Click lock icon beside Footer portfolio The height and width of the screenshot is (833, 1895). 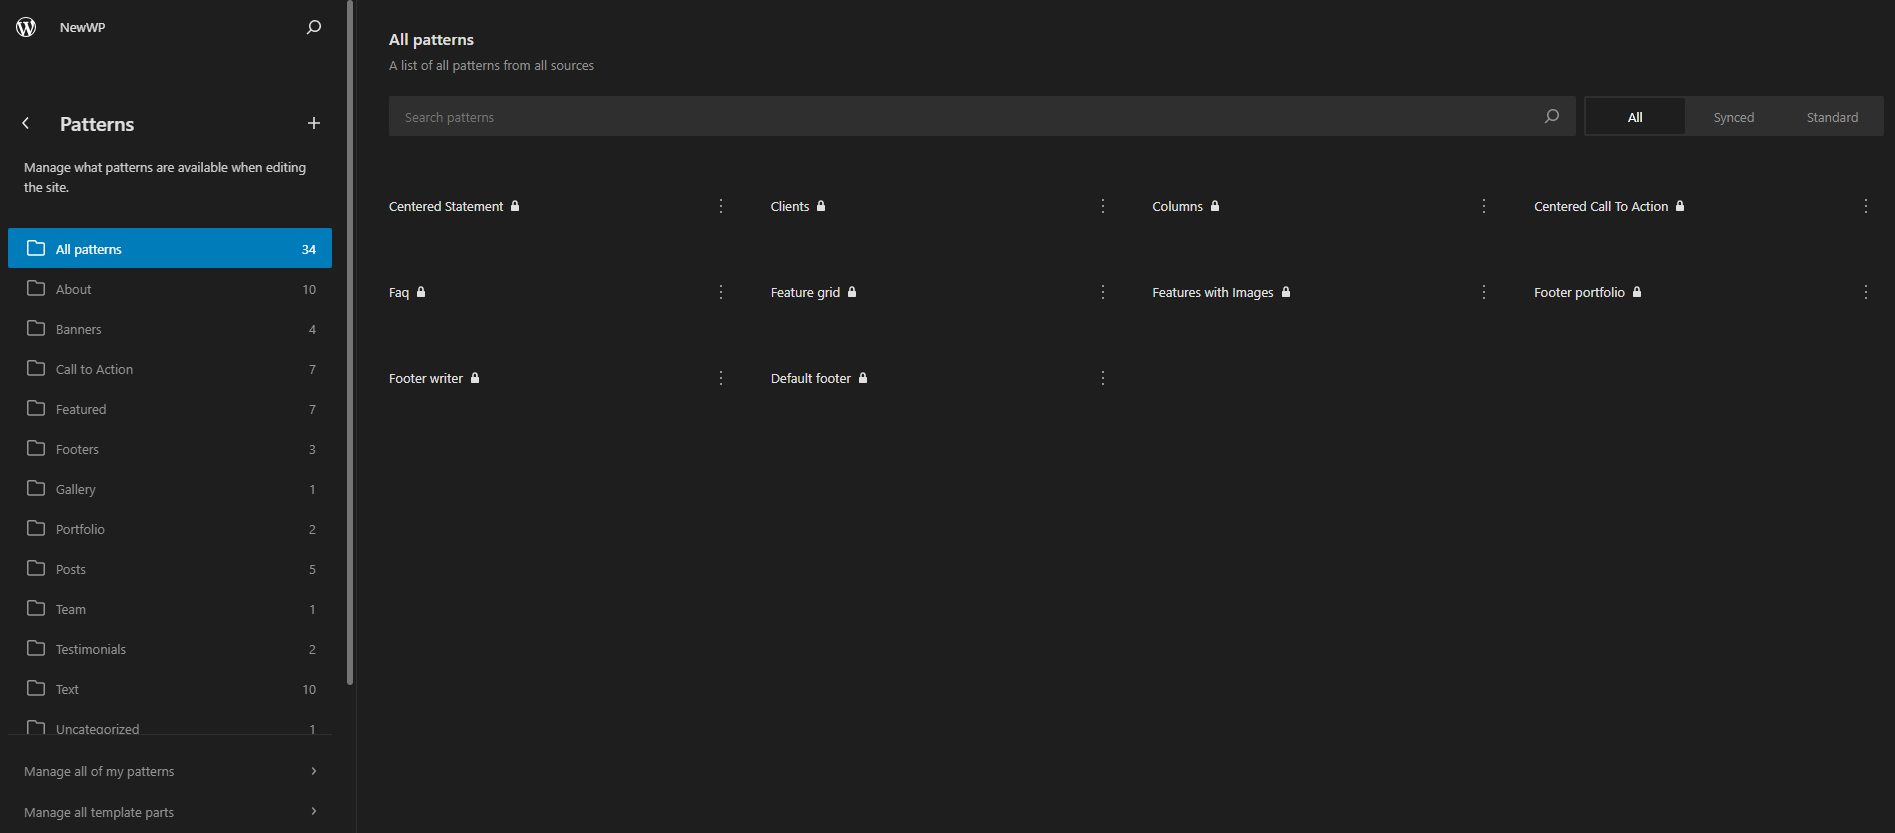(x=1637, y=292)
